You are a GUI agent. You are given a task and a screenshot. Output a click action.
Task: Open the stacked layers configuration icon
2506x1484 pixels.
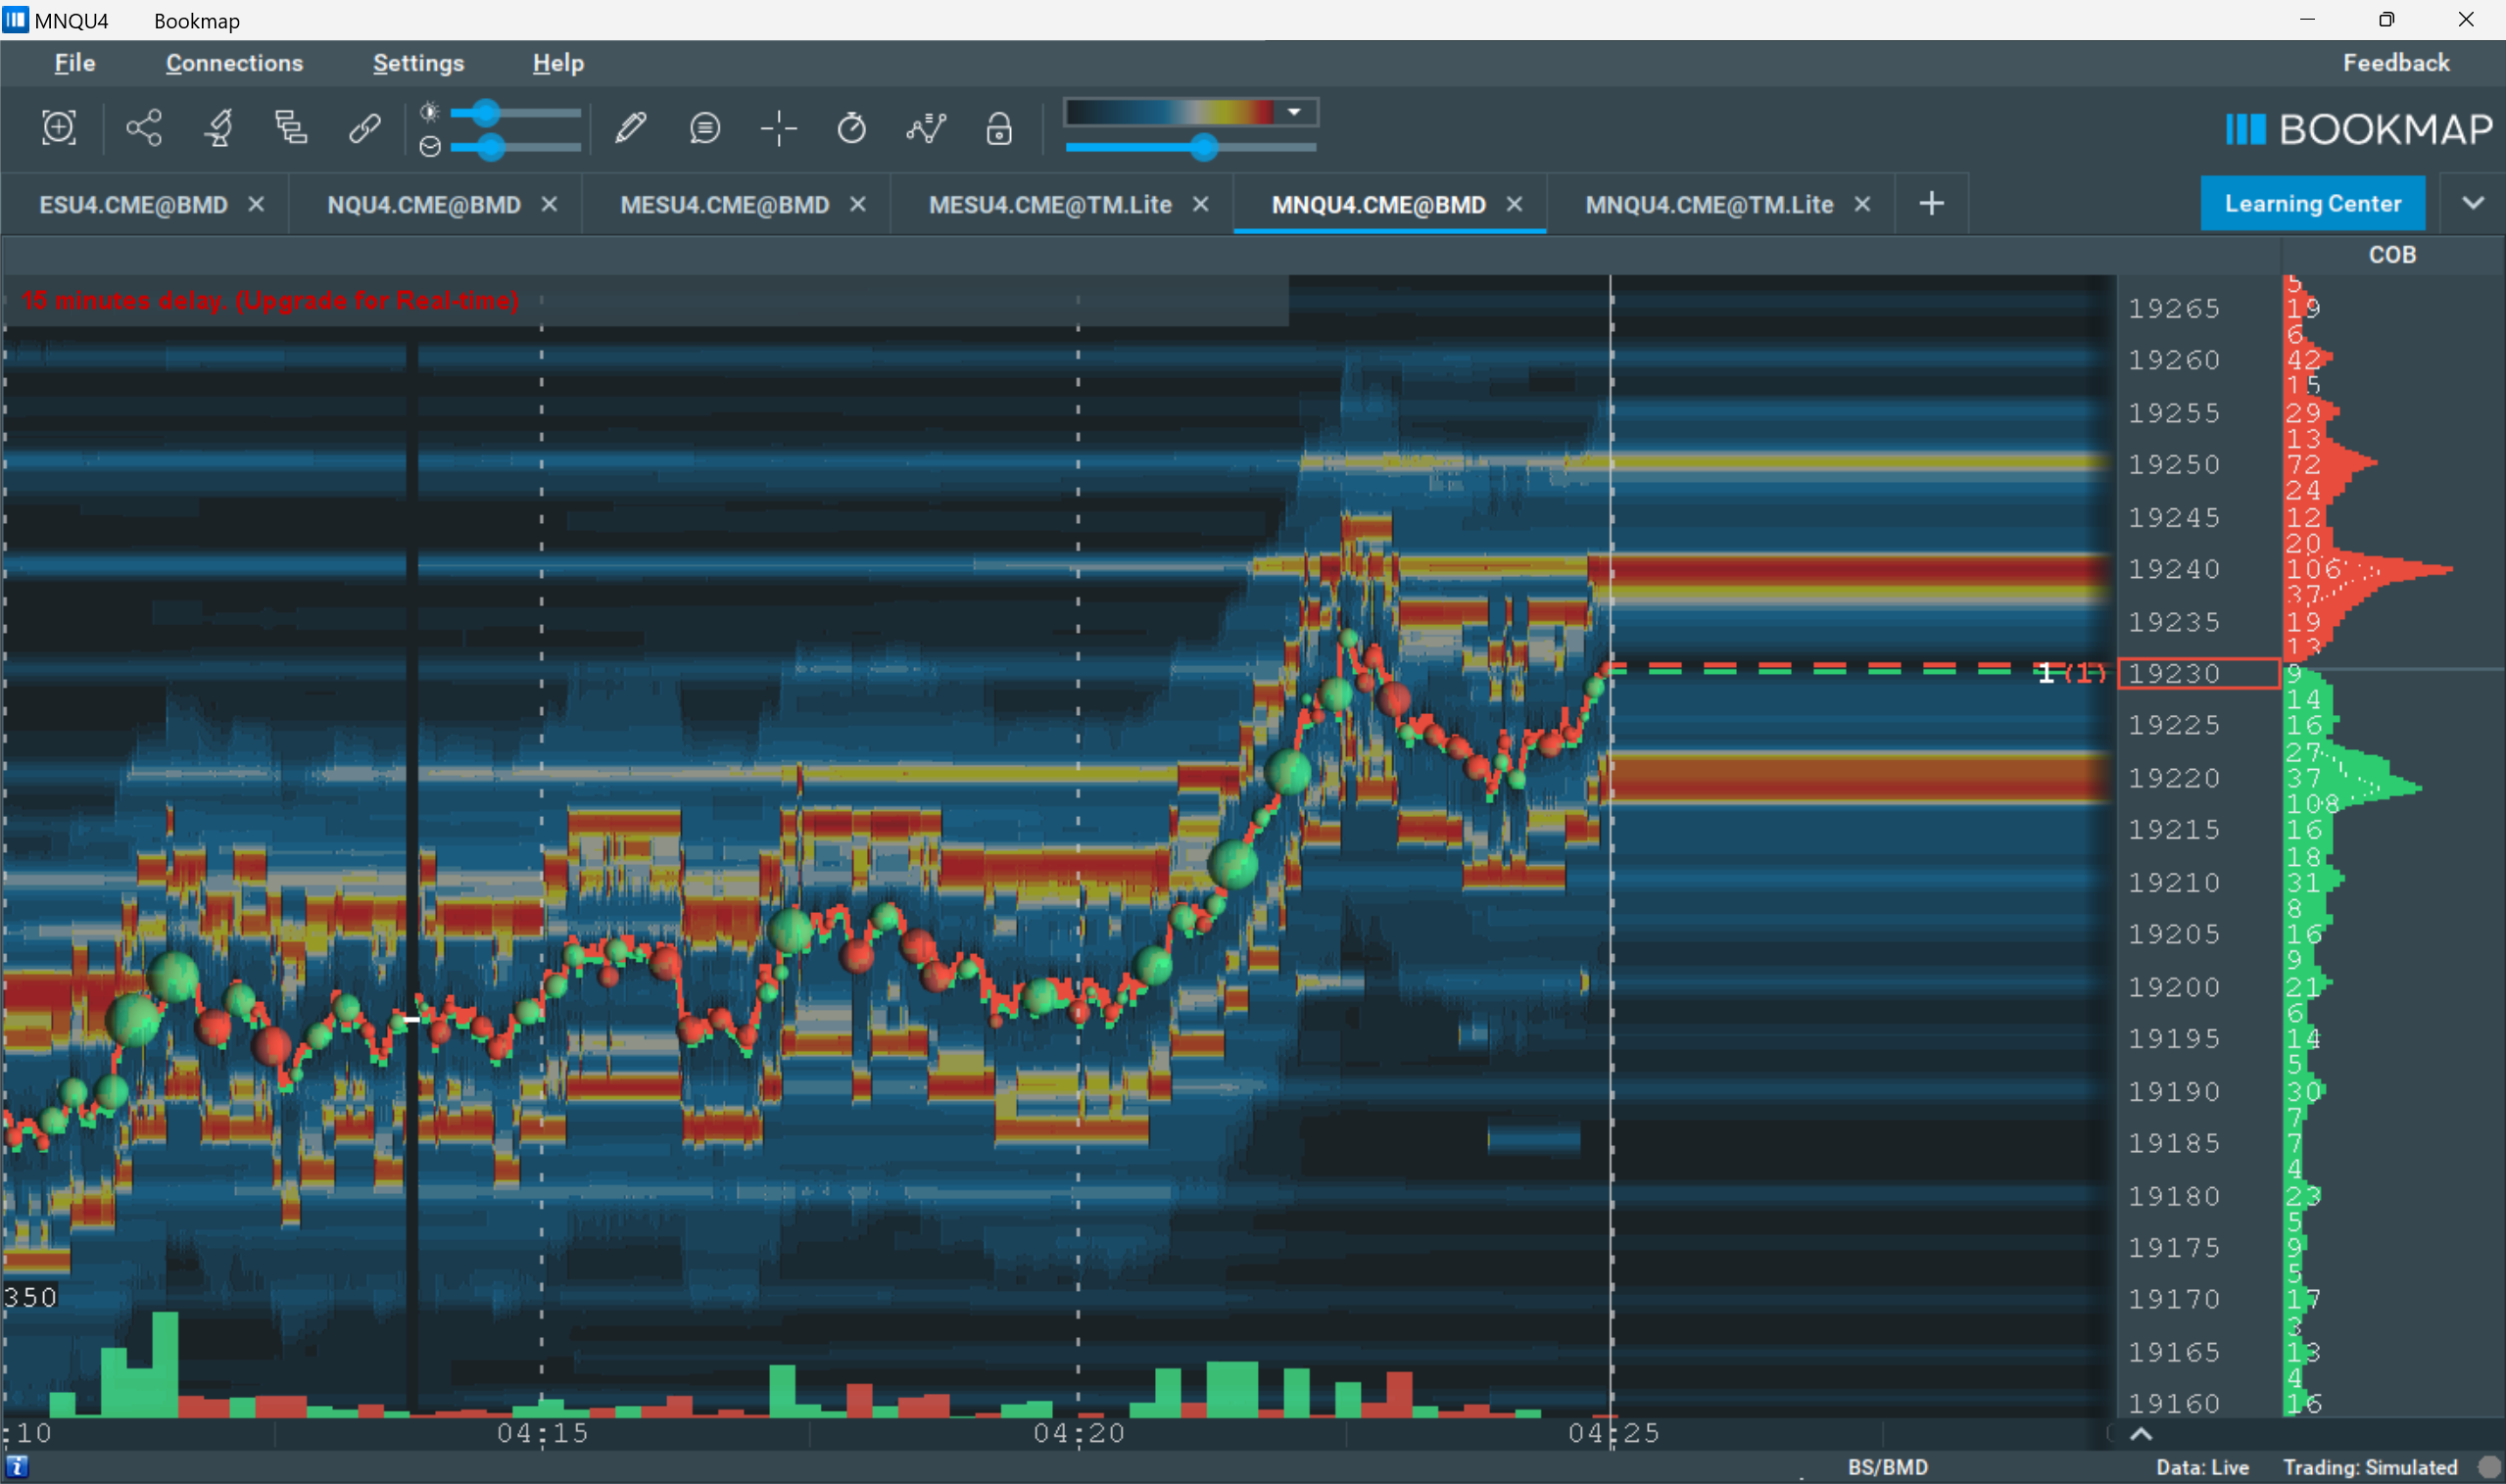click(x=291, y=128)
